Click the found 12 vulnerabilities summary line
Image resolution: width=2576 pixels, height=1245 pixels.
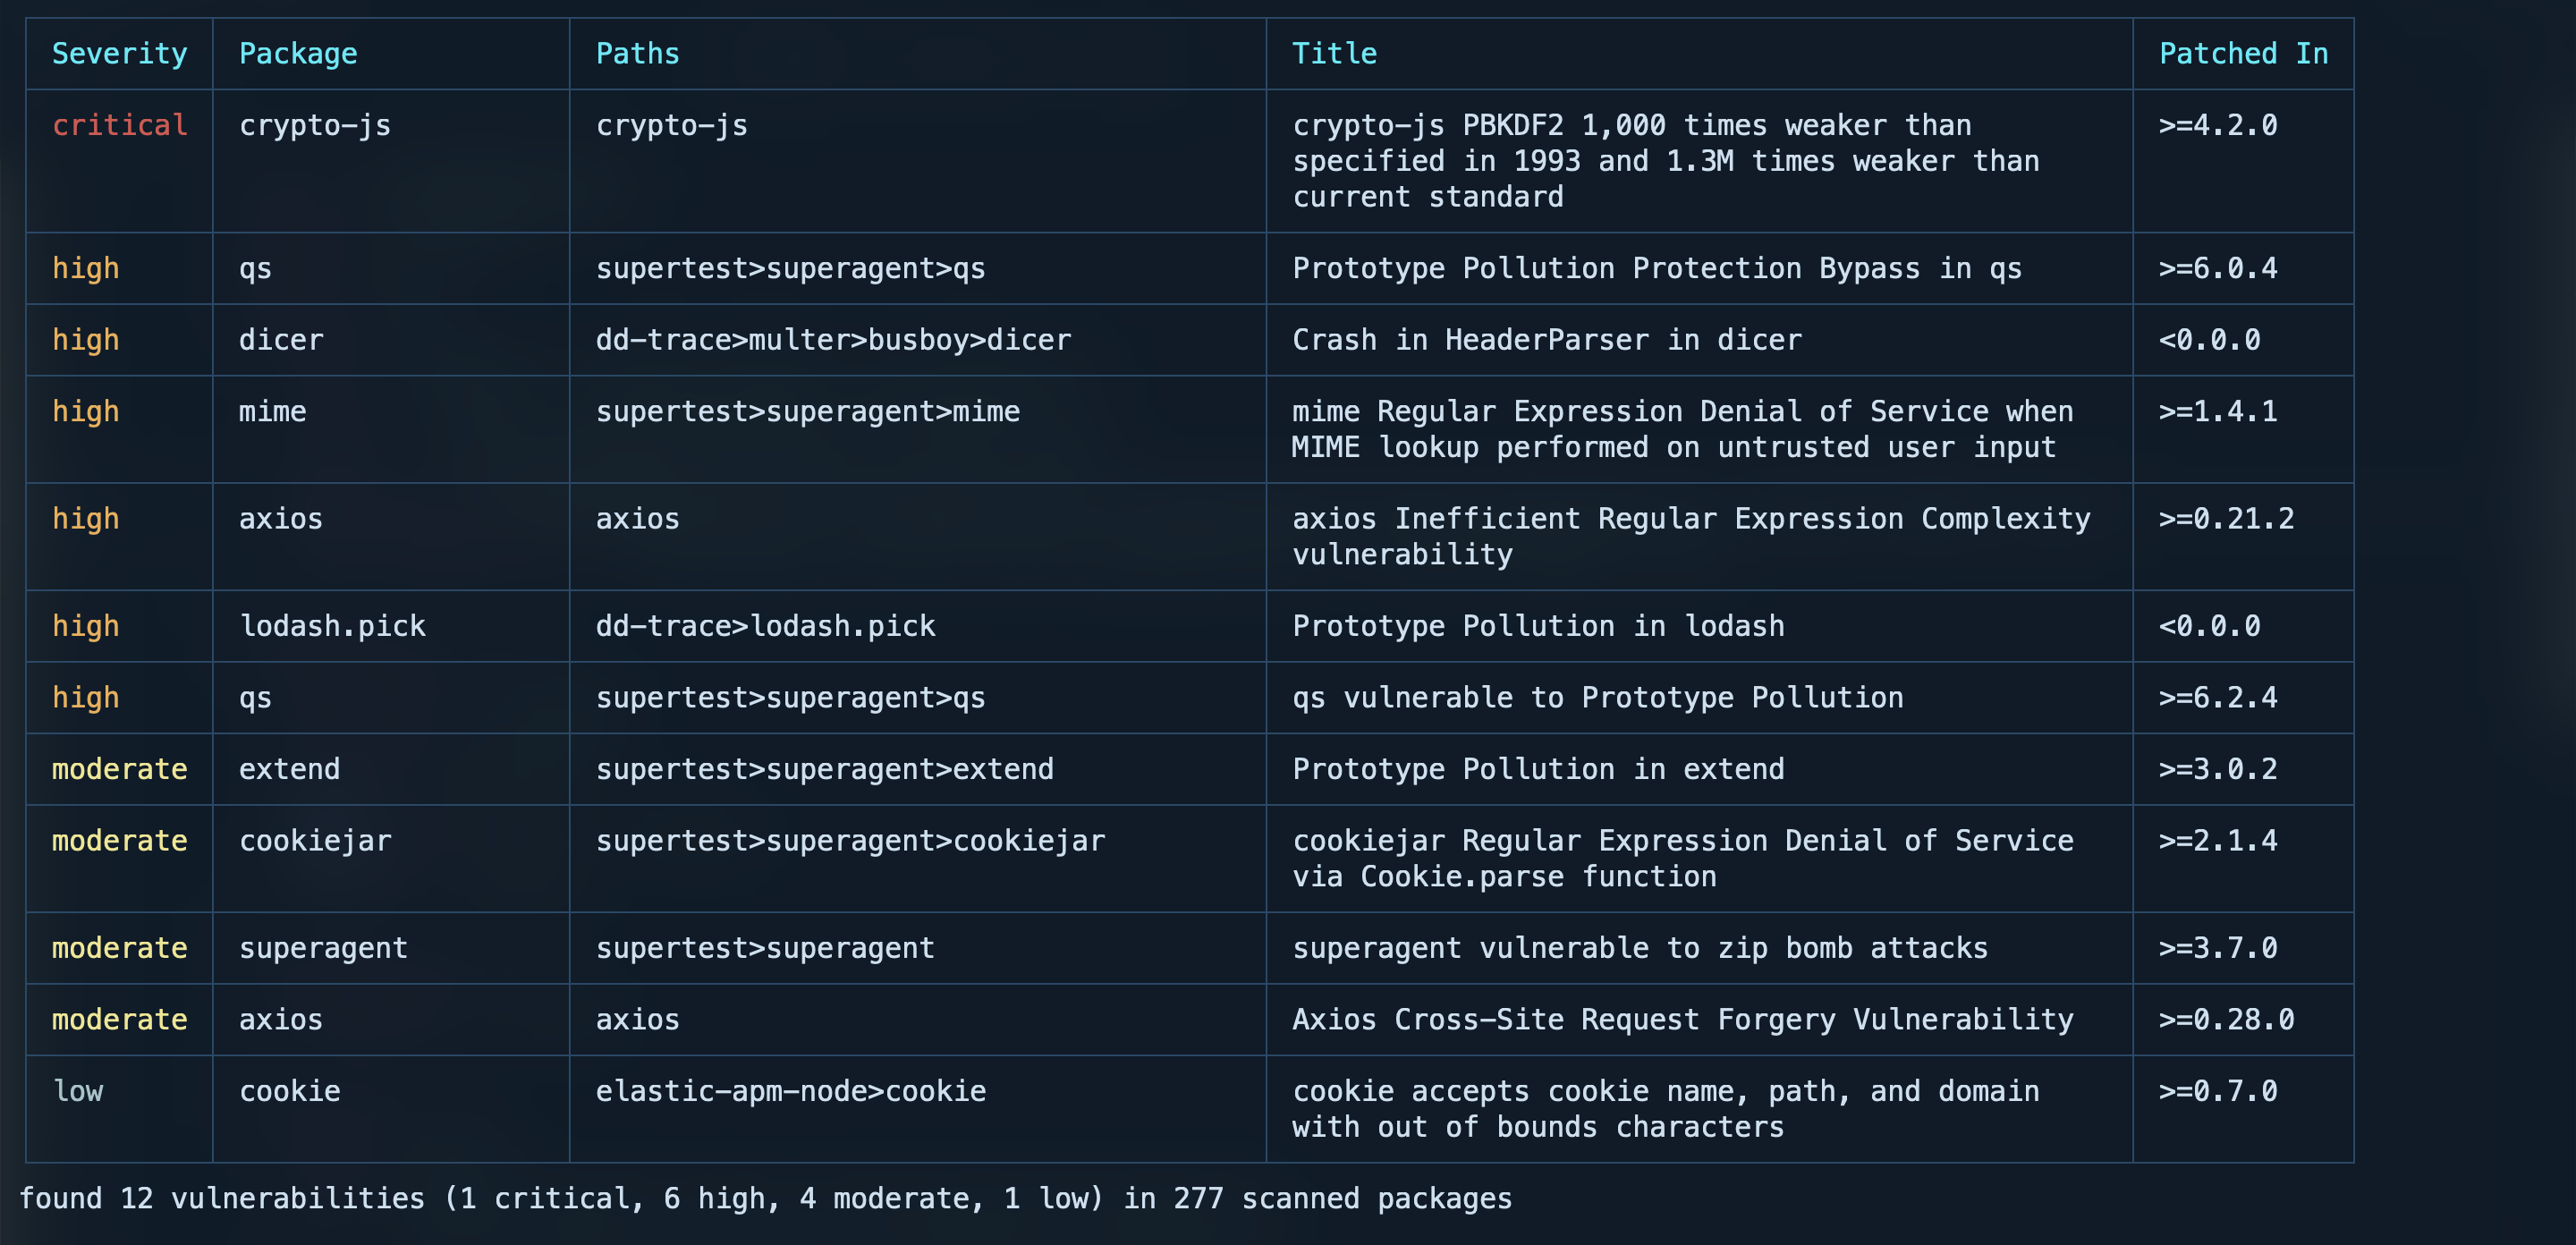click(765, 1198)
